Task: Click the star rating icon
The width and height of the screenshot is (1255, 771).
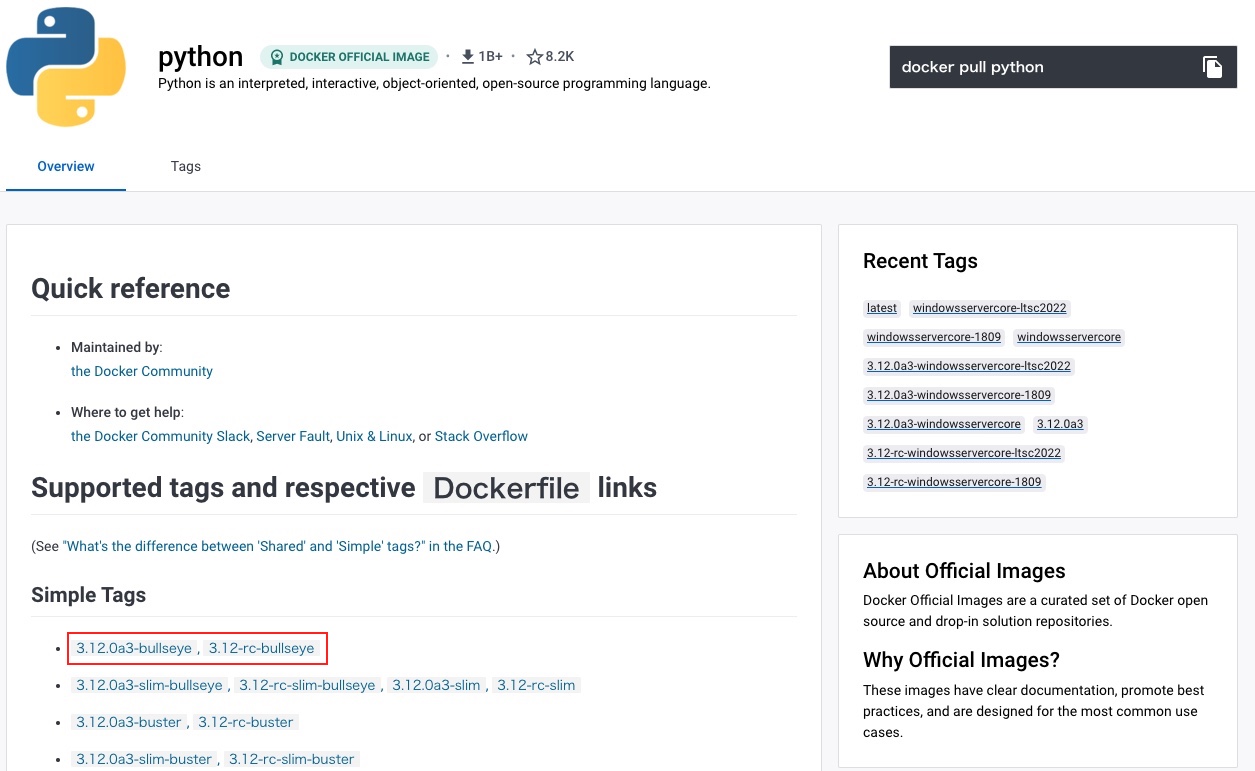Action: [534, 57]
